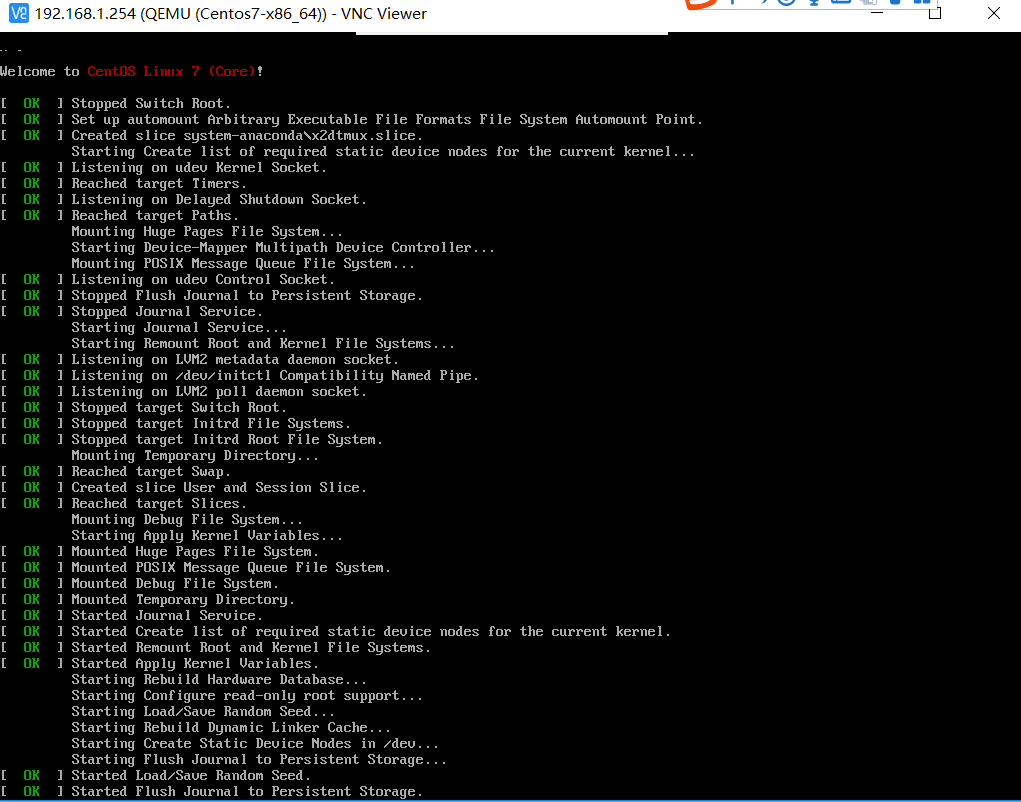
Task: Click 'Starting Apply Kernel Variables...' line
Action: tap(207, 536)
